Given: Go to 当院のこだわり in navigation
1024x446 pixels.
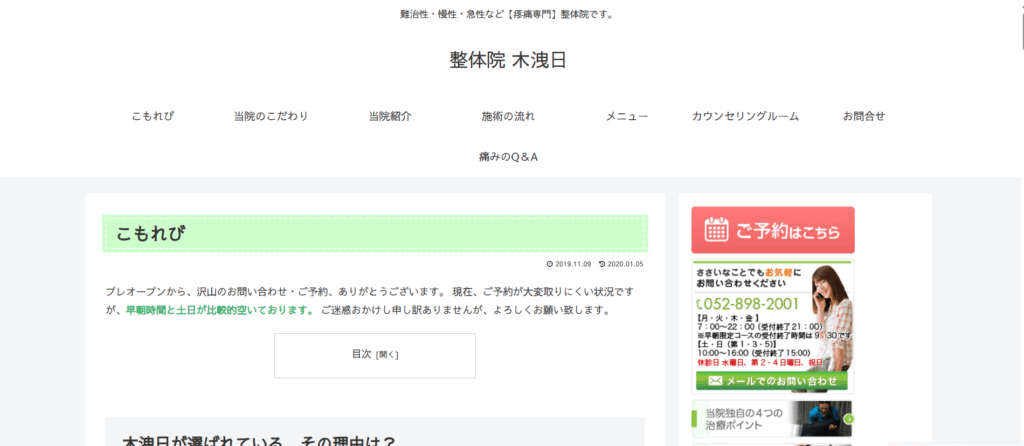Looking at the screenshot, I should click(x=271, y=116).
